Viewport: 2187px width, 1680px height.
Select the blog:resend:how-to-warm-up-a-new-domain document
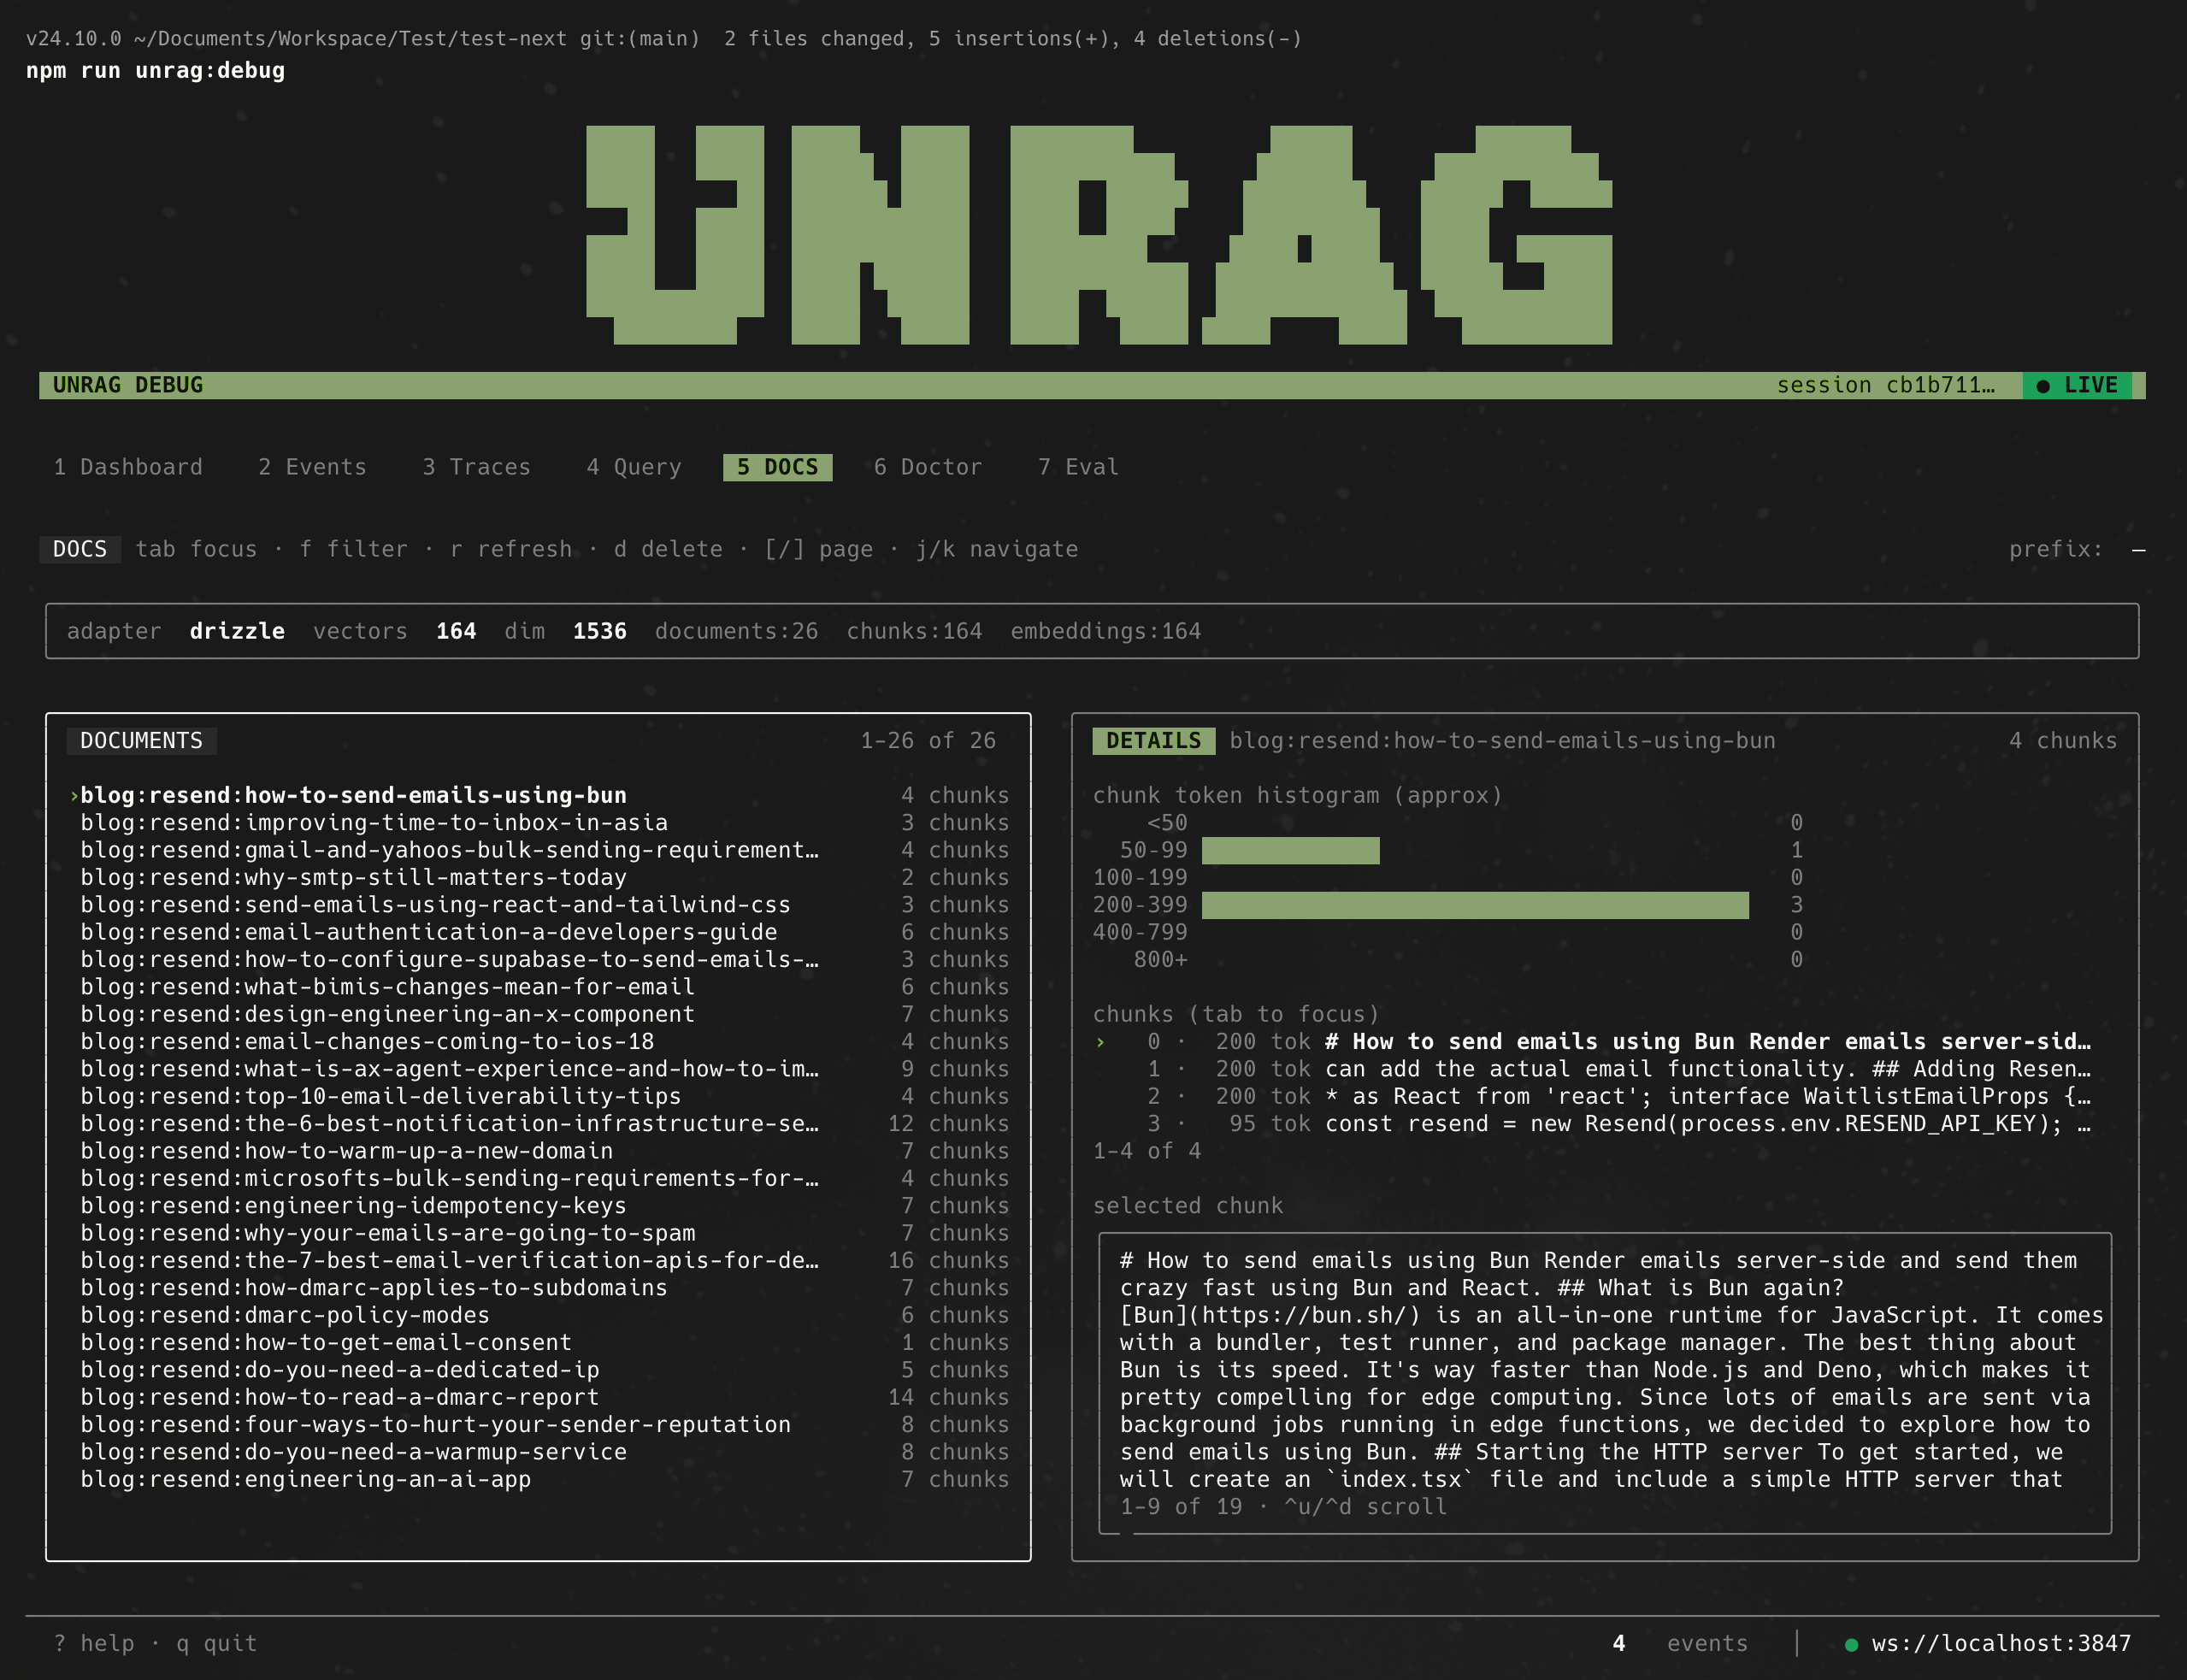(346, 1150)
